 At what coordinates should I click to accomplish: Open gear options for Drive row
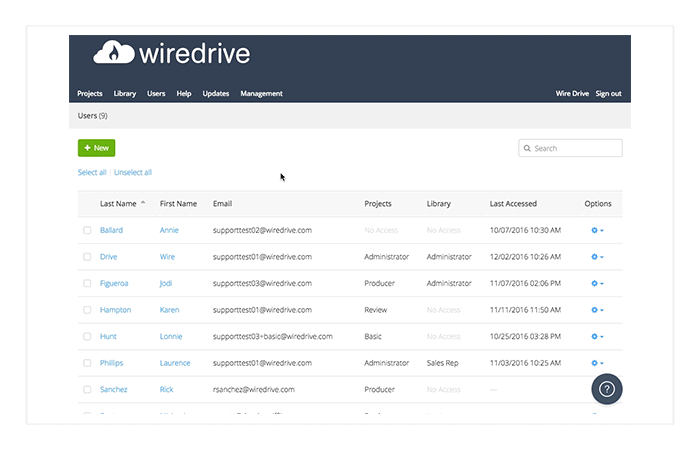(597, 257)
